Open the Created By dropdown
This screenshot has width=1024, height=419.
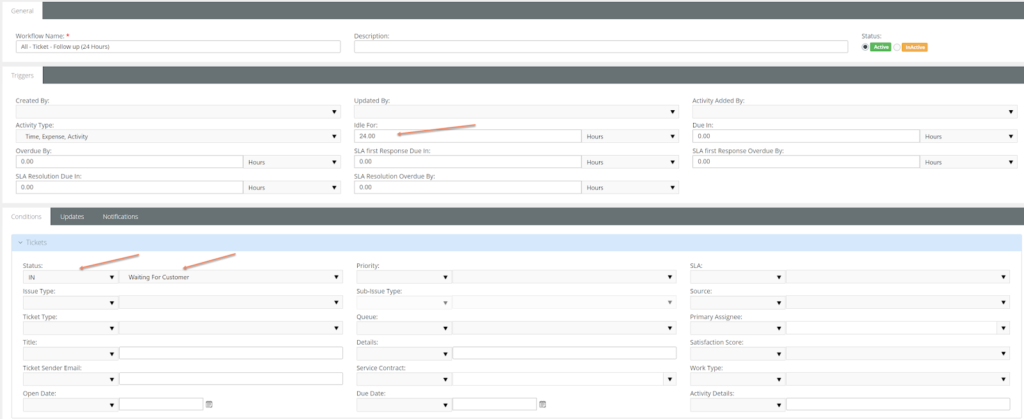point(178,112)
